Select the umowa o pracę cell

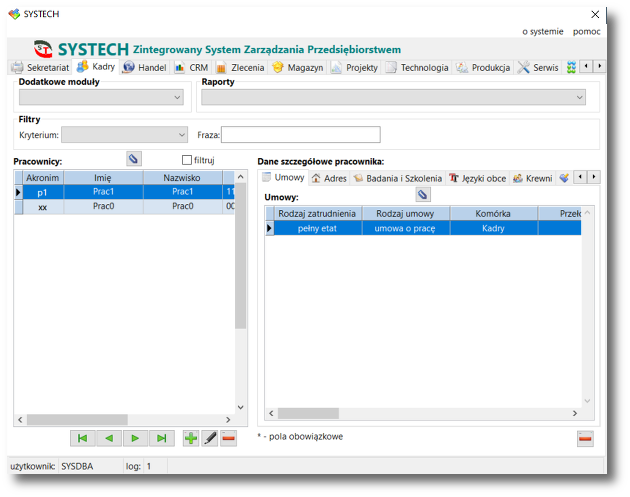point(405,228)
